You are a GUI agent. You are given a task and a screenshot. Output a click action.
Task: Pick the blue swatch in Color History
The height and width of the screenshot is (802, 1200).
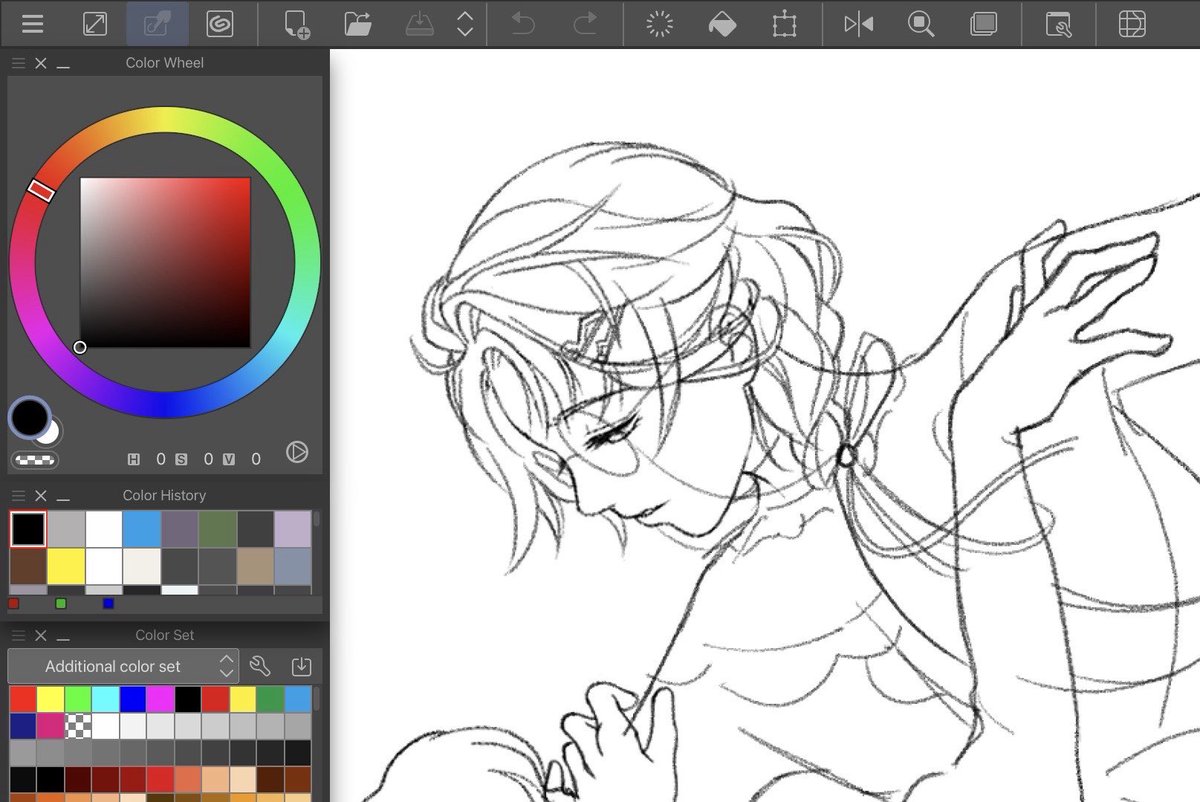pyautogui.click(x=141, y=529)
